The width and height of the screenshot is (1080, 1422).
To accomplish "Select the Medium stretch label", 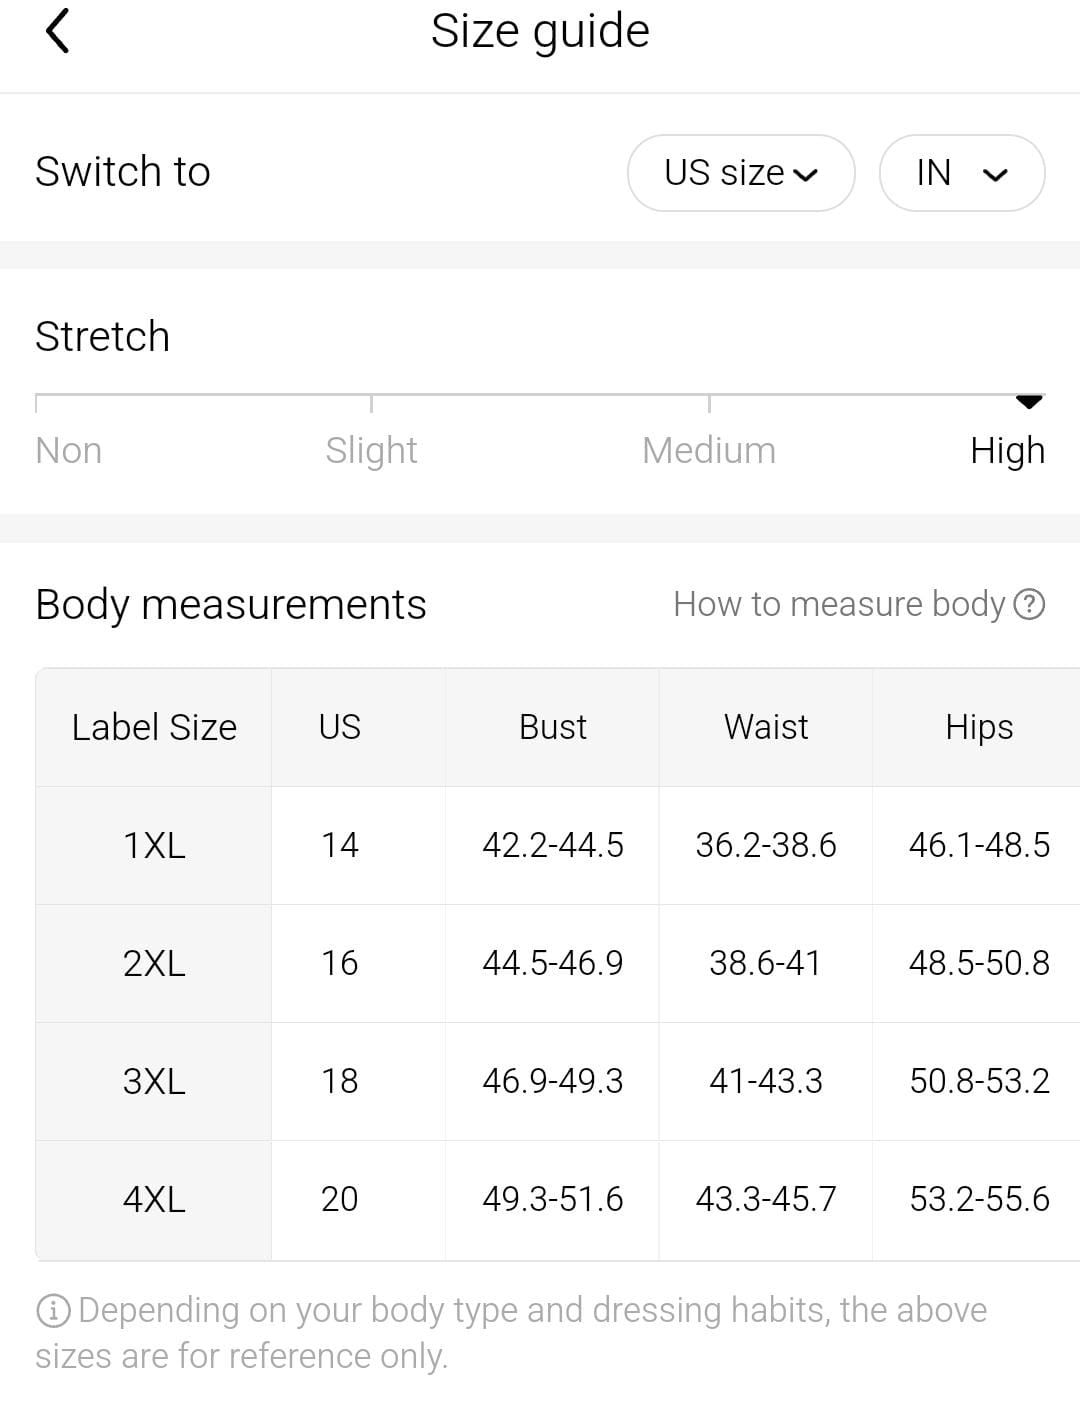I will point(709,450).
